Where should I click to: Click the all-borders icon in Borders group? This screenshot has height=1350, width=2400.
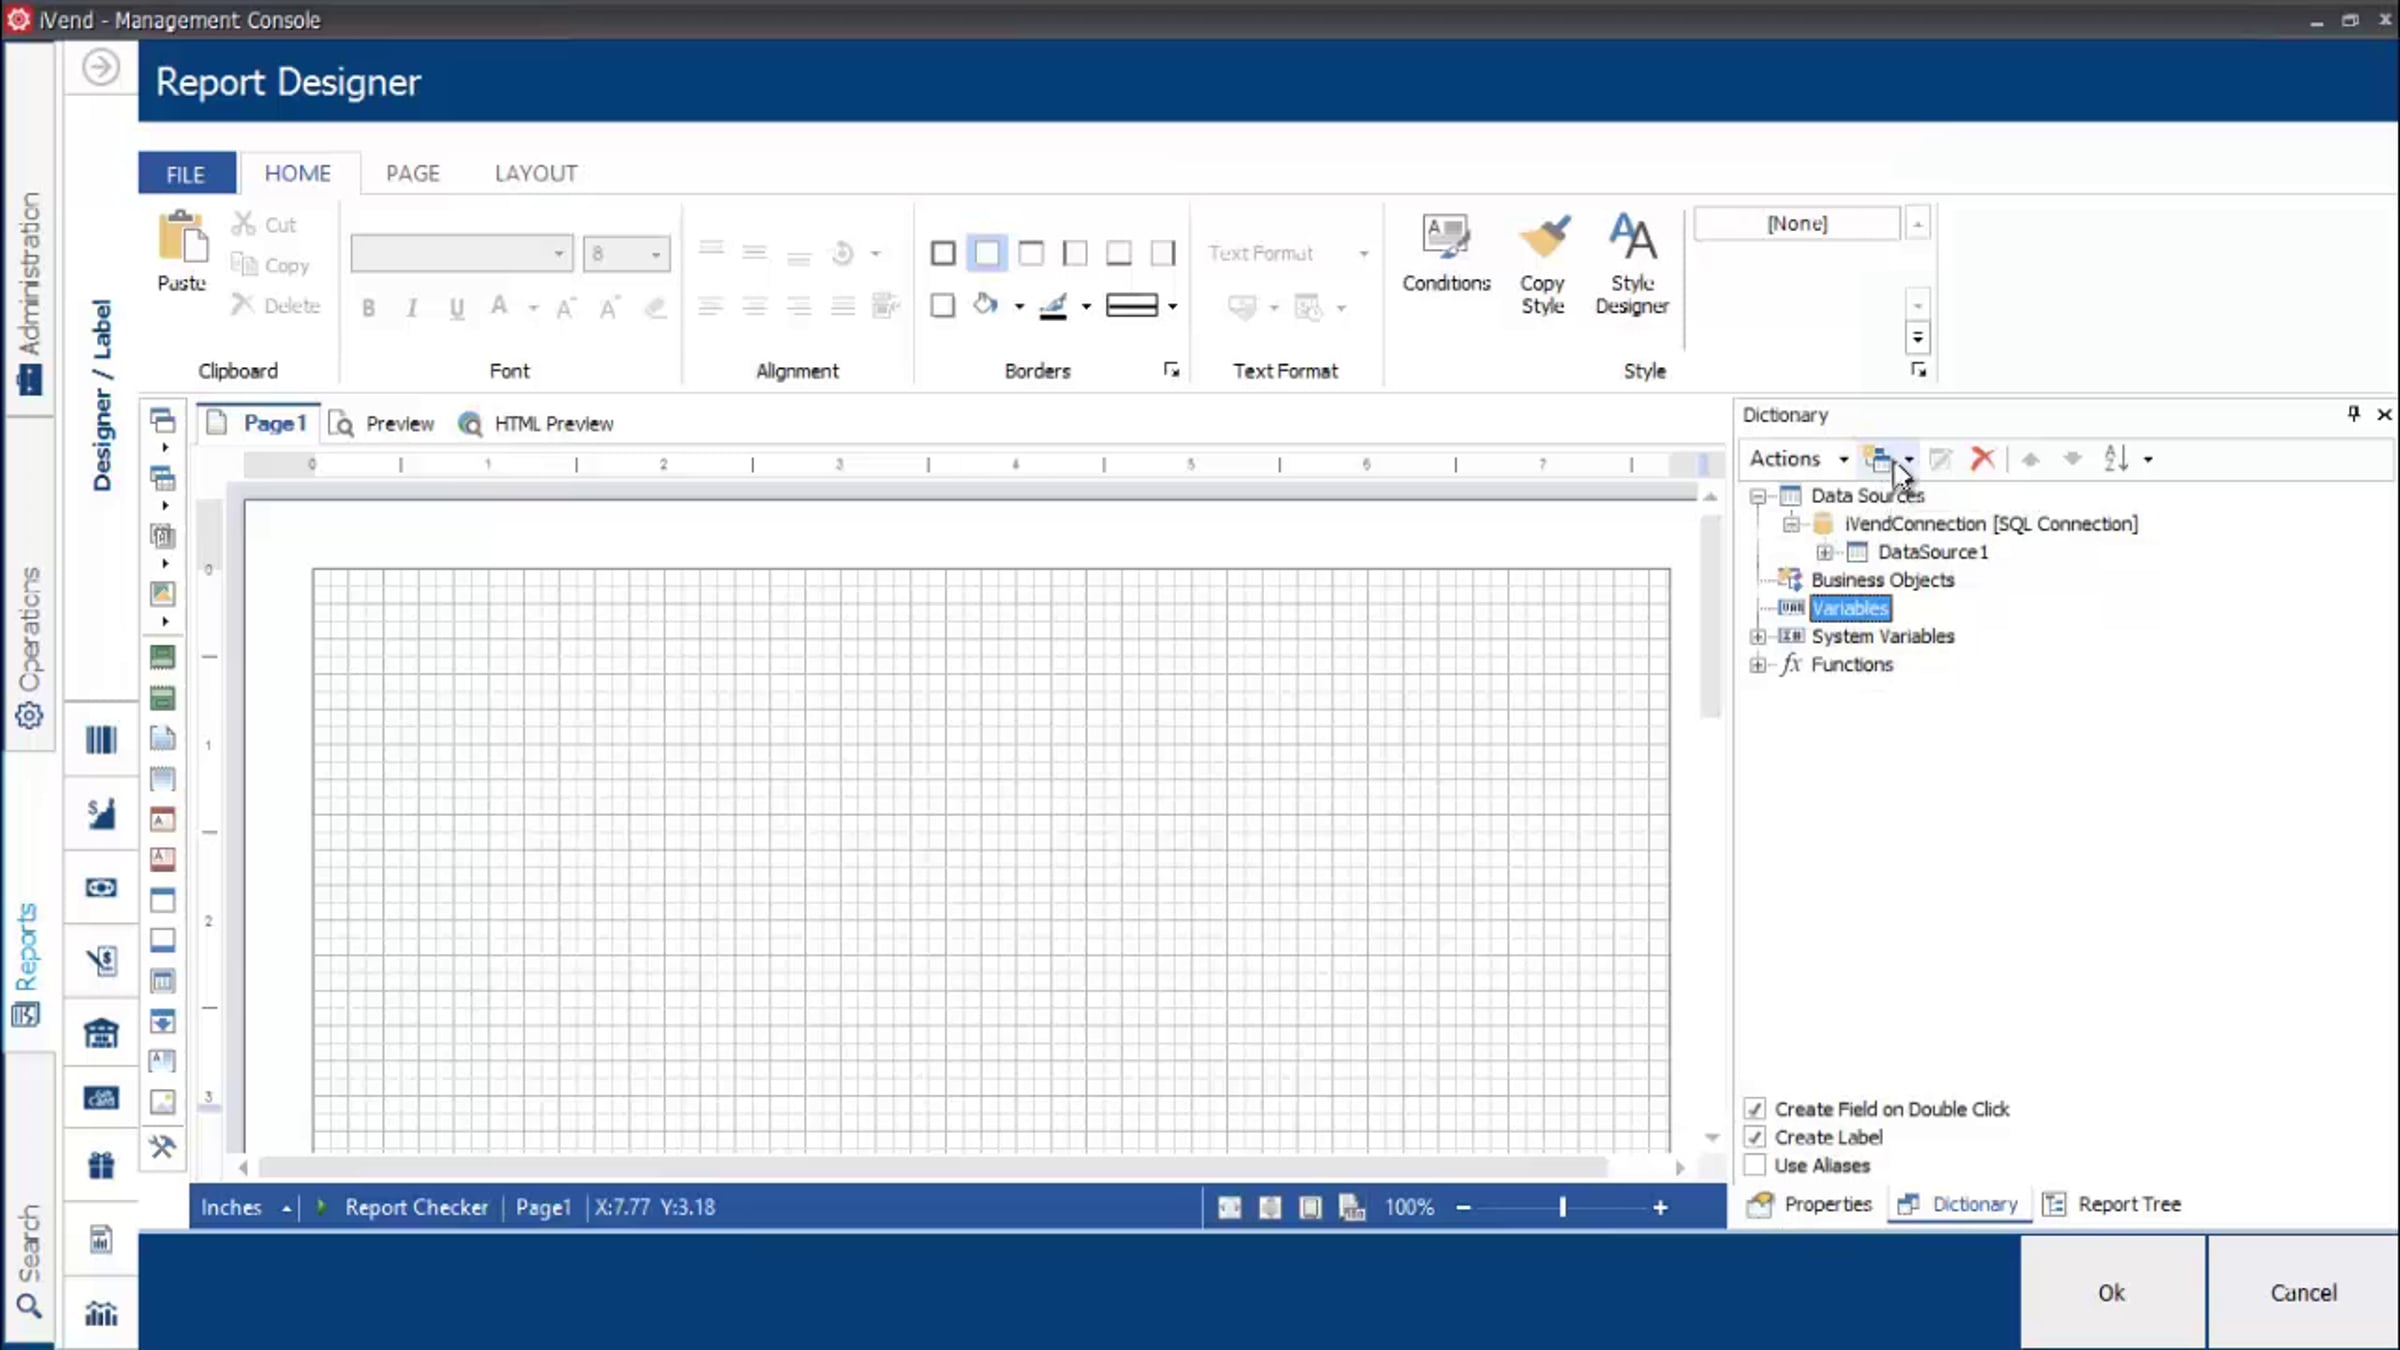point(943,253)
